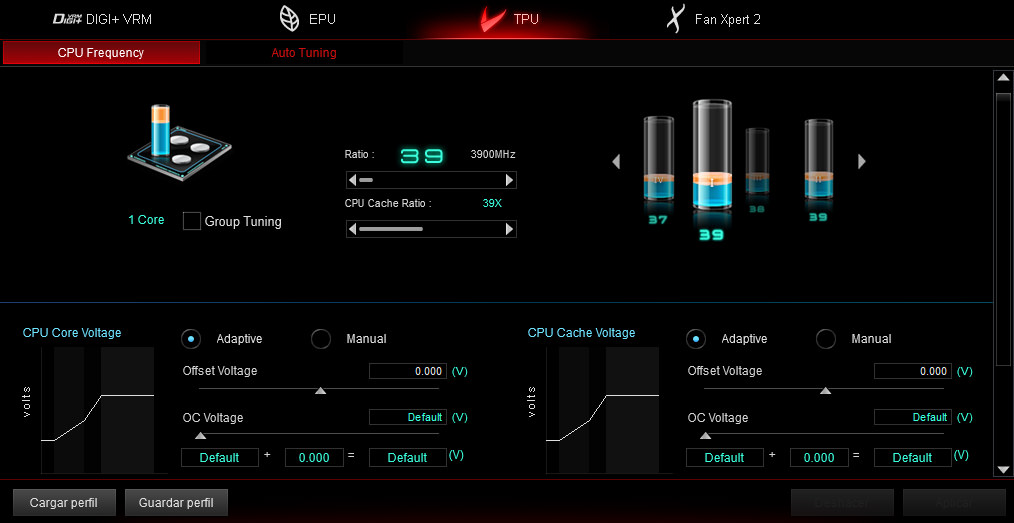Decrease Ratio with left arrow

(x=352, y=180)
